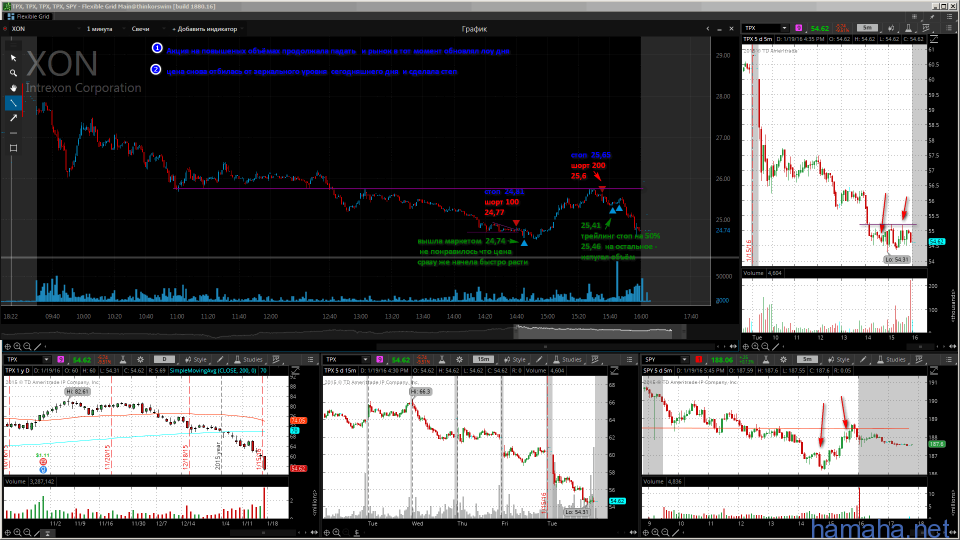The image size is (960, 540).
Task: Open drawing pencil tool in TPX daily chart
Action: [220, 359]
